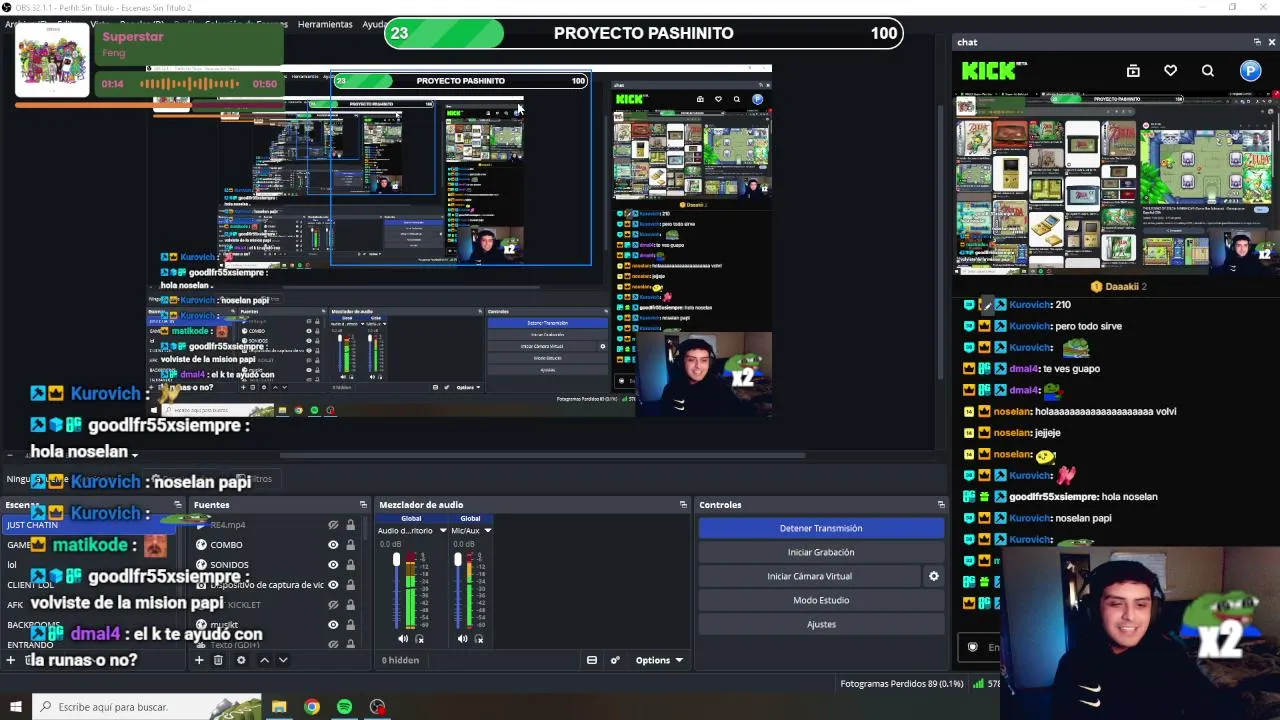Open the Herramientas menu
The width and height of the screenshot is (1280, 720).
[x=325, y=24]
